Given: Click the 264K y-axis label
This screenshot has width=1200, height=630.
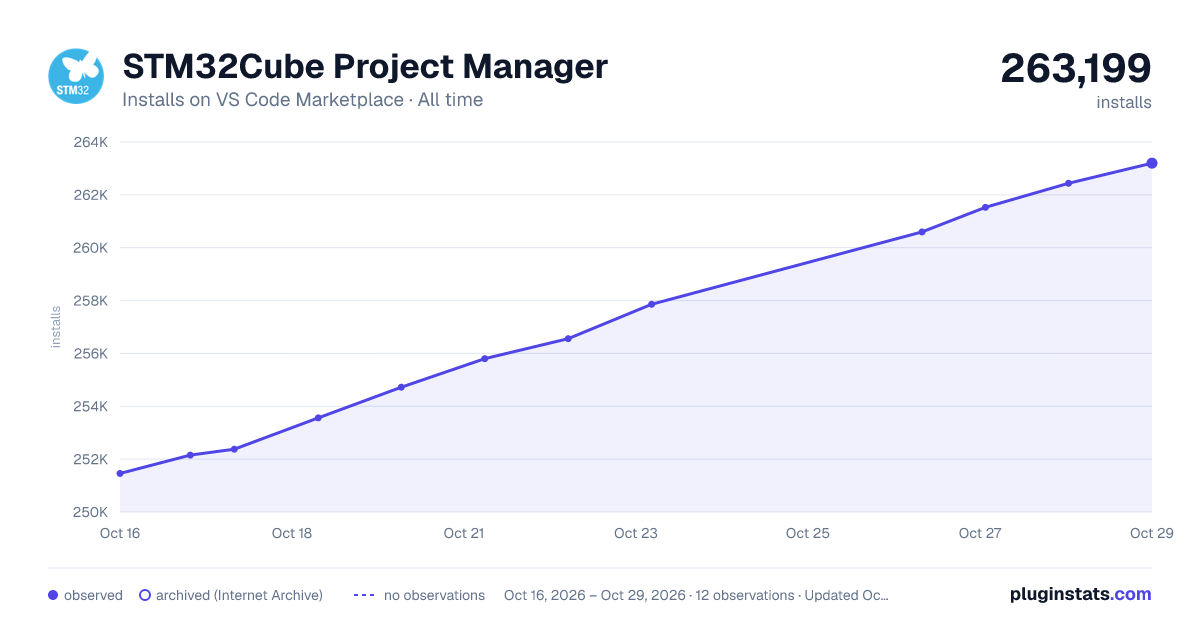Looking at the screenshot, I should tap(90, 142).
